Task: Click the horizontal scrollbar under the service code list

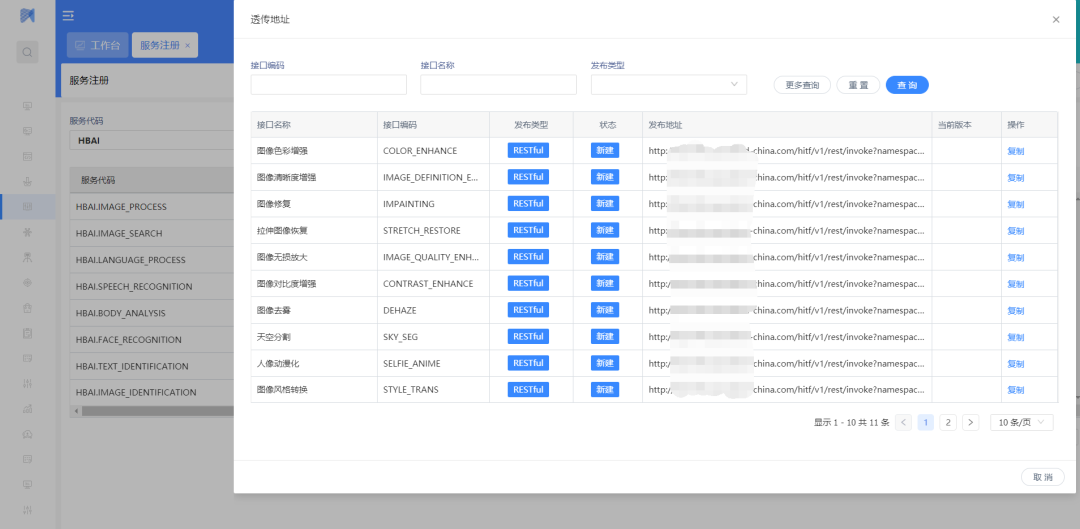Action: tap(150, 411)
